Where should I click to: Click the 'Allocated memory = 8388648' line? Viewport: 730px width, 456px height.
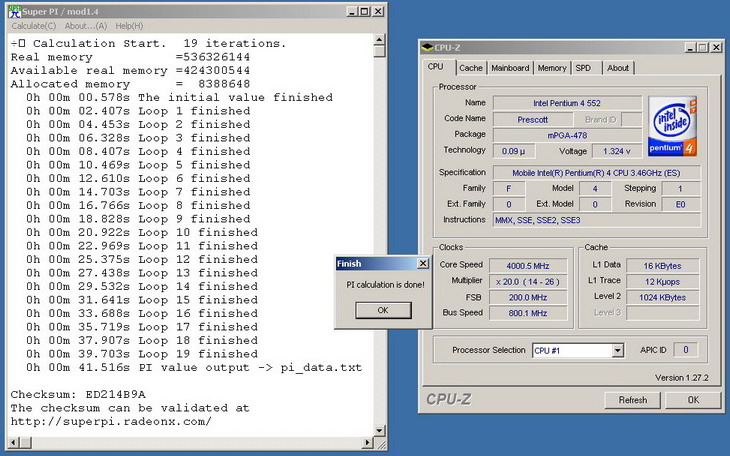(x=130, y=84)
